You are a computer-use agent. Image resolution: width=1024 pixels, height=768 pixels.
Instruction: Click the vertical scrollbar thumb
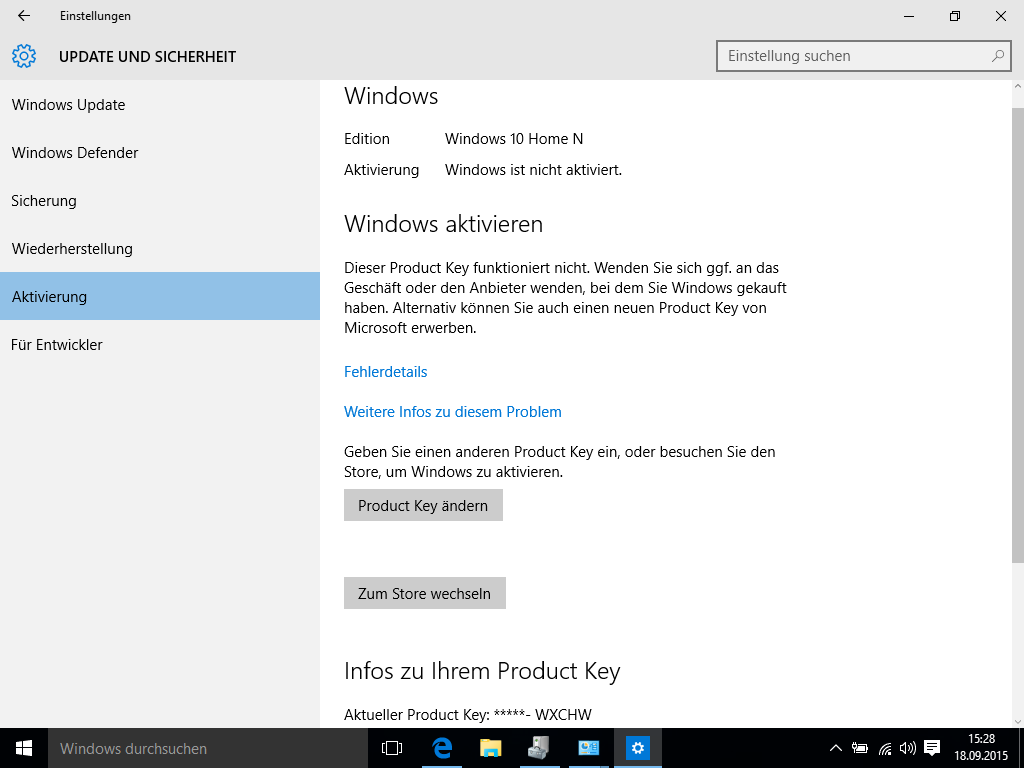point(1017,334)
